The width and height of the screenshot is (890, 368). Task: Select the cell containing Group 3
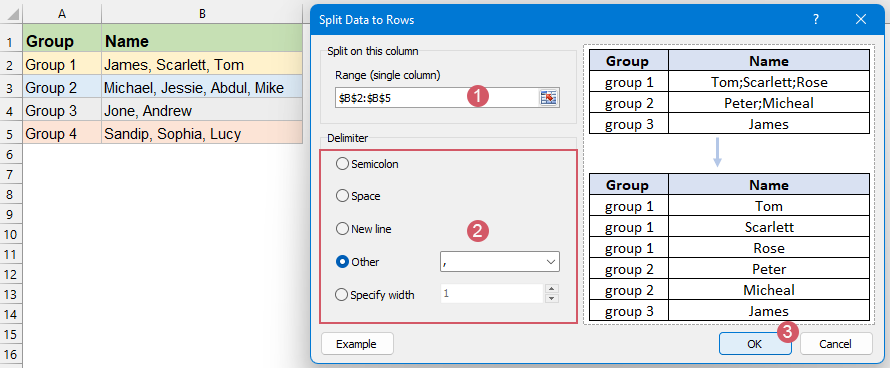click(62, 111)
